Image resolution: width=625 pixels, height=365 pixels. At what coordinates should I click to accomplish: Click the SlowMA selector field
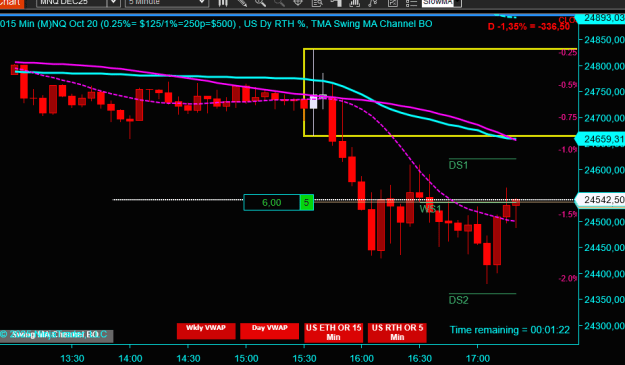point(438,3)
